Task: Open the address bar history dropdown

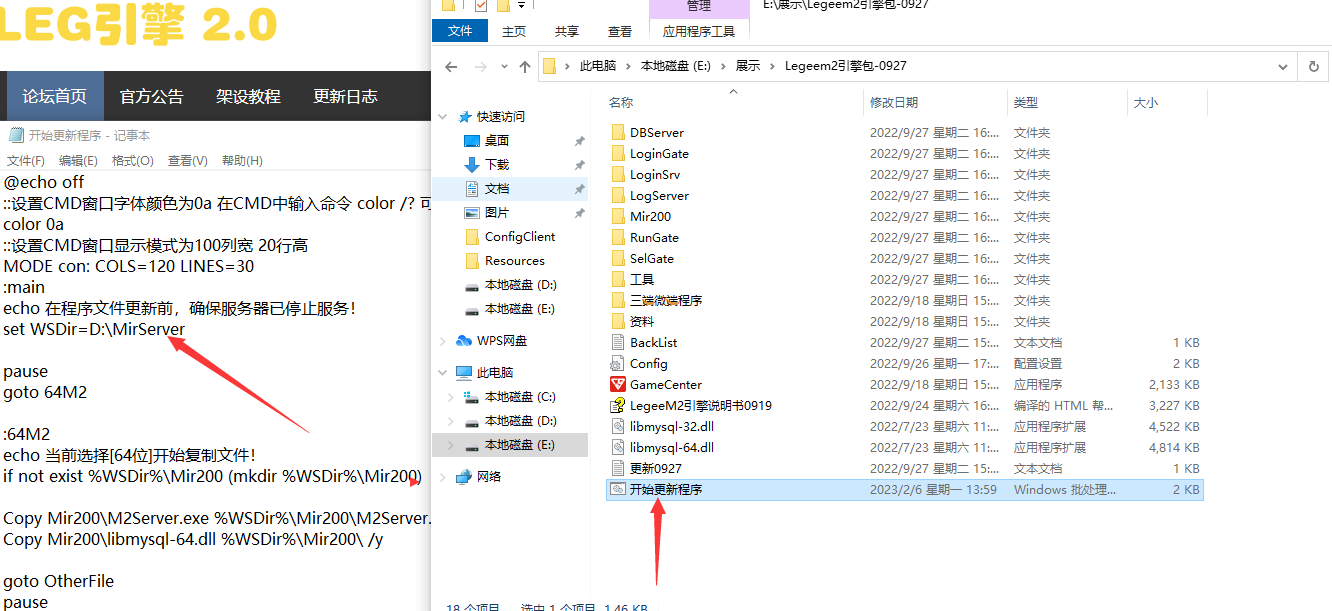Action: (x=1284, y=67)
